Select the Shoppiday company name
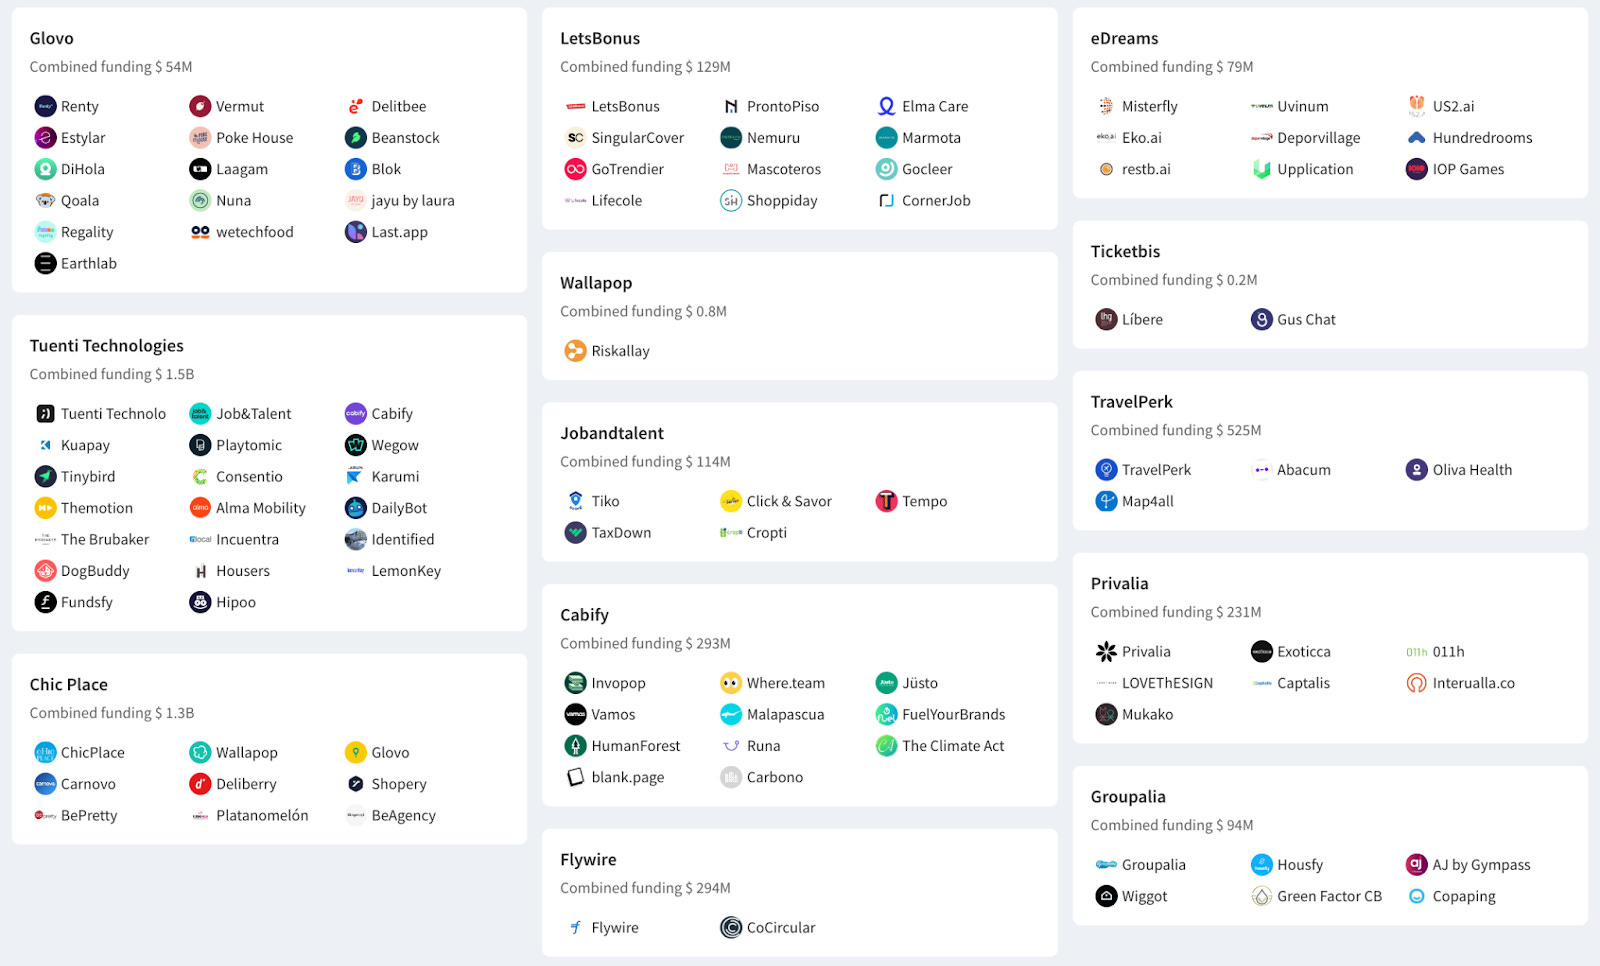The width and height of the screenshot is (1600, 966). coord(782,201)
